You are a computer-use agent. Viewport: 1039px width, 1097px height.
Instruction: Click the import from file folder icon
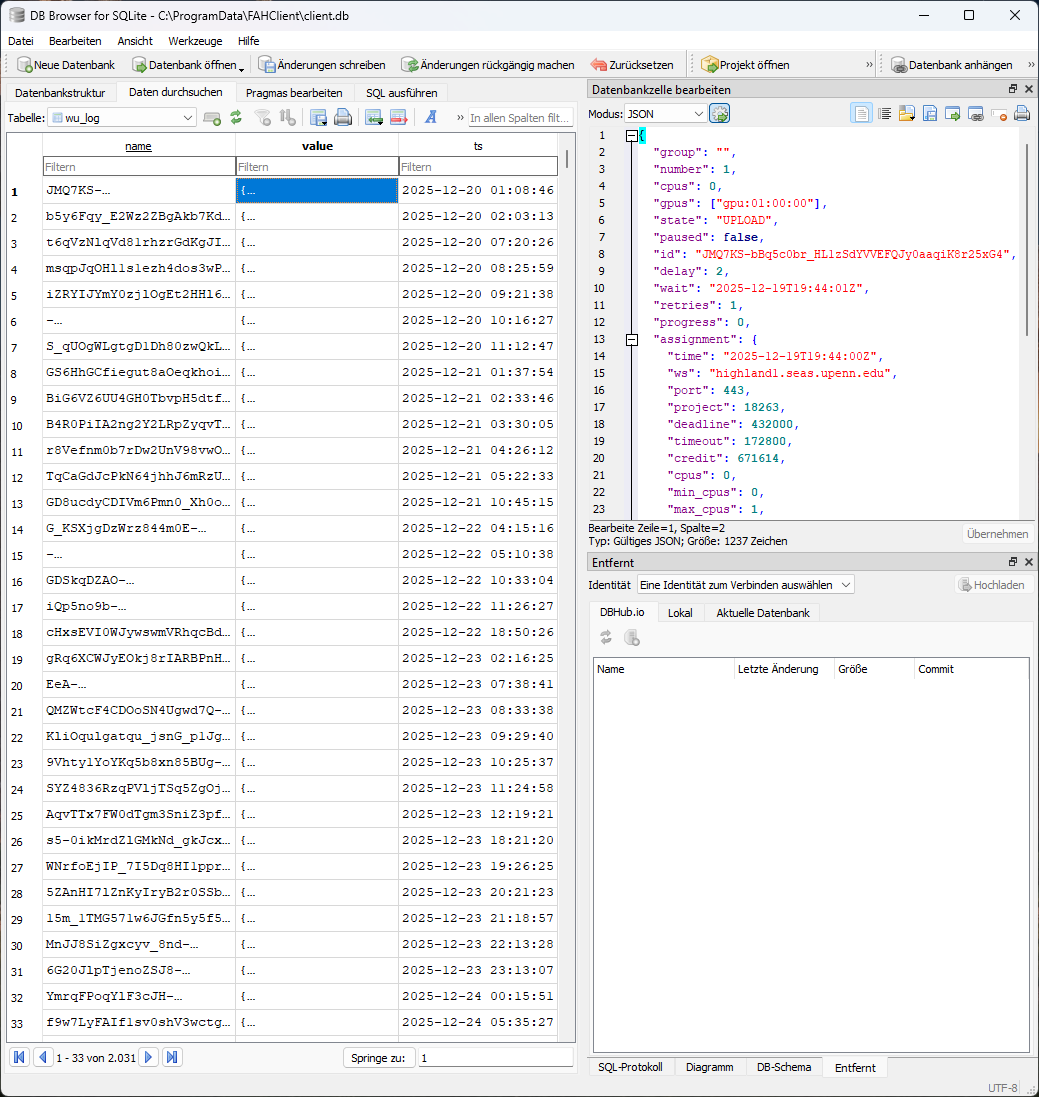point(907,113)
